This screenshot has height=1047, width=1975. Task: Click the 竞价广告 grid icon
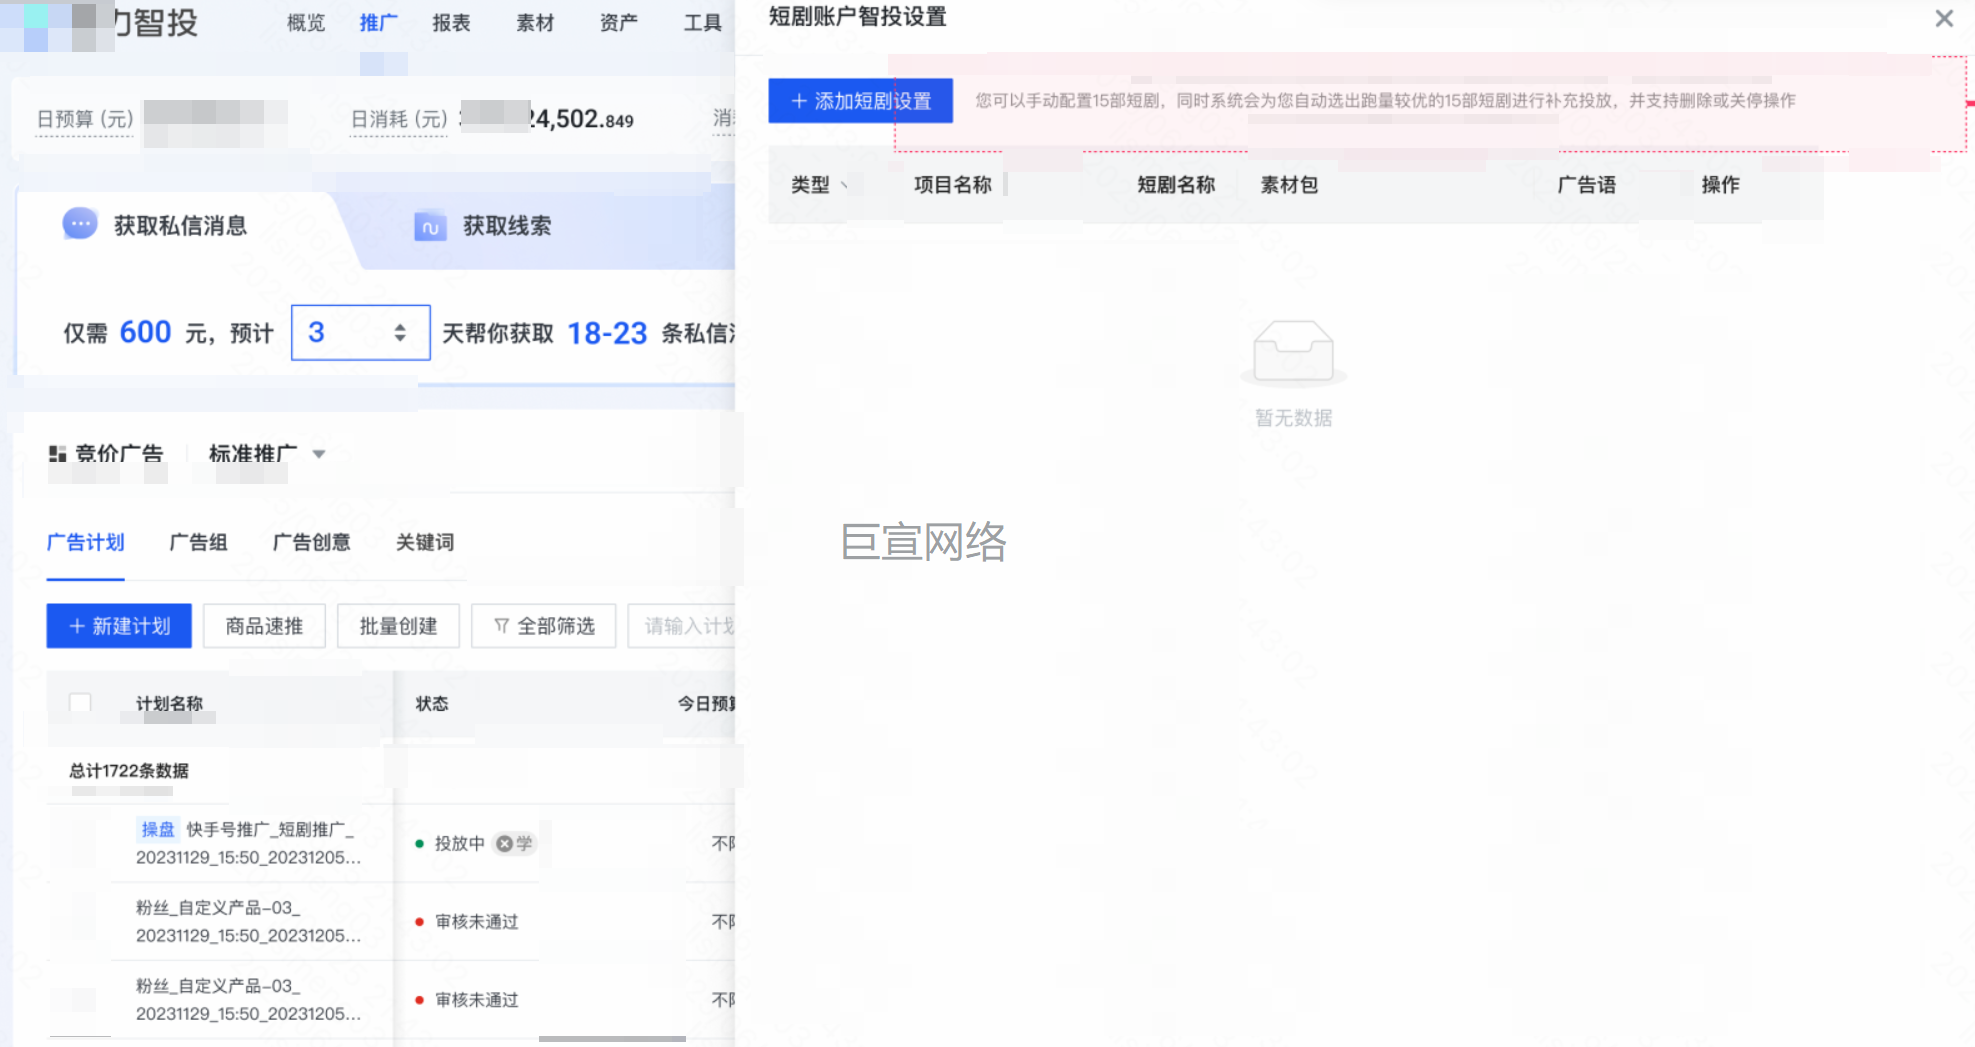[x=57, y=454]
